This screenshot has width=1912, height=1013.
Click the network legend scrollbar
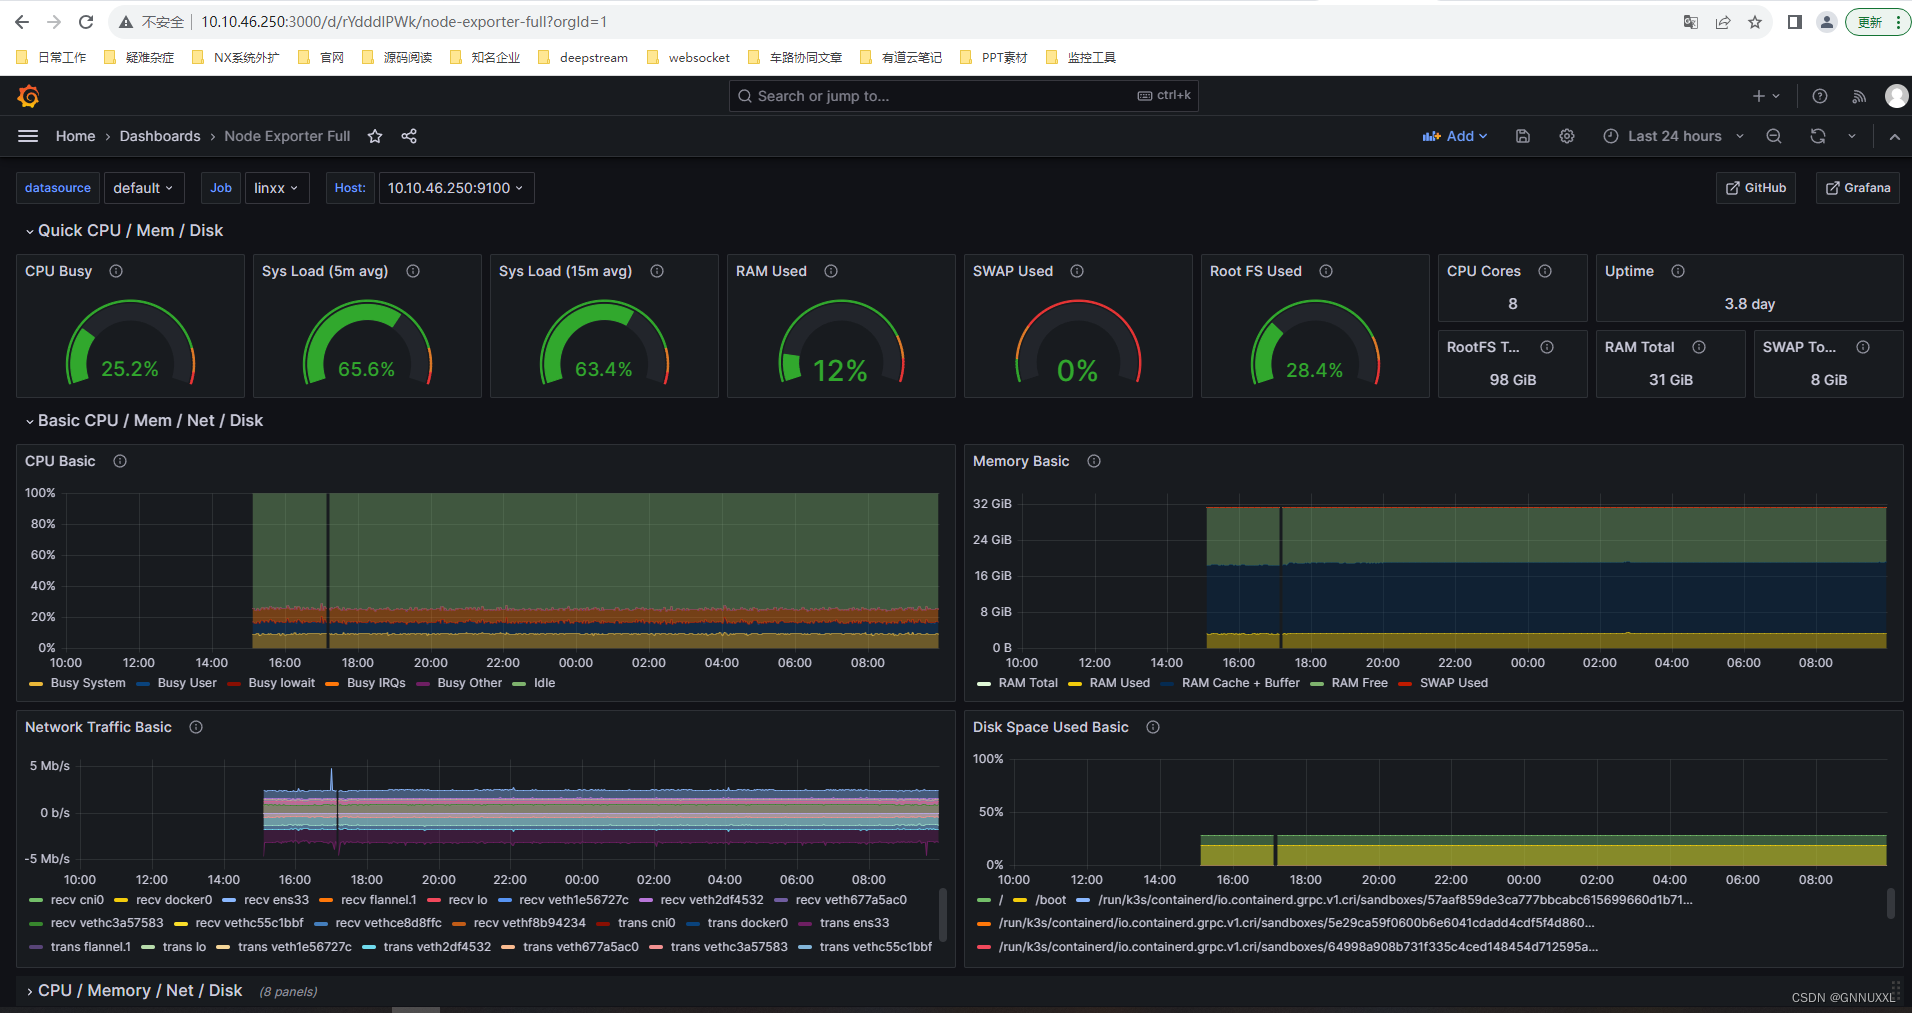[942, 914]
